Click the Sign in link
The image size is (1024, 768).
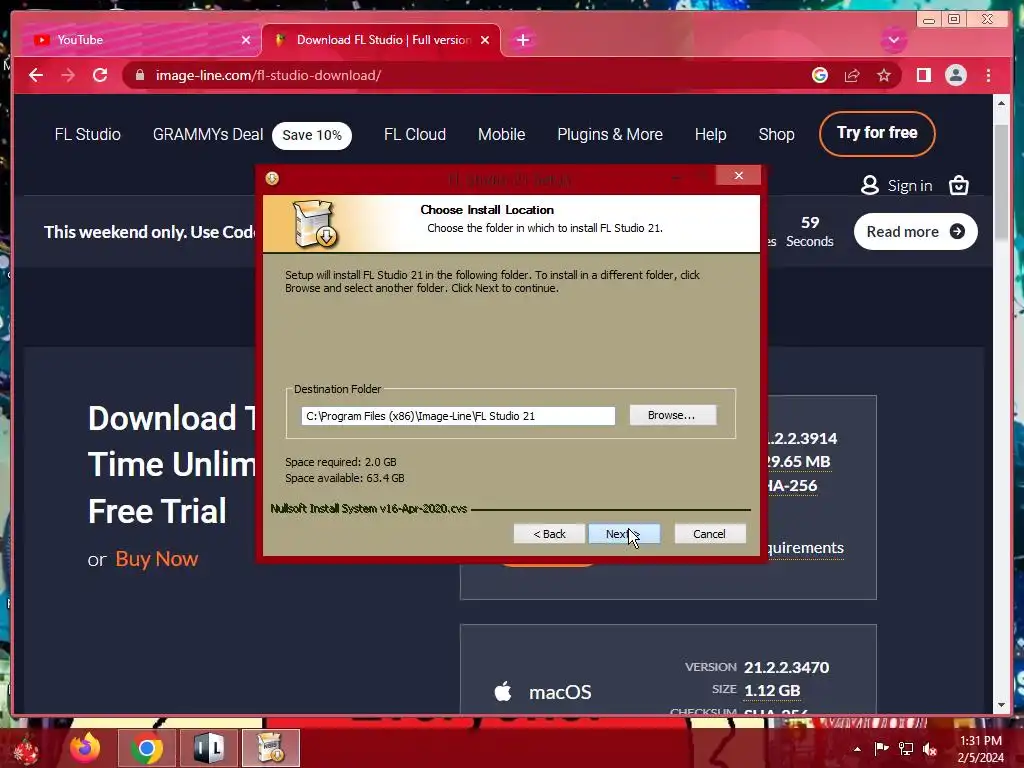[x=909, y=185]
